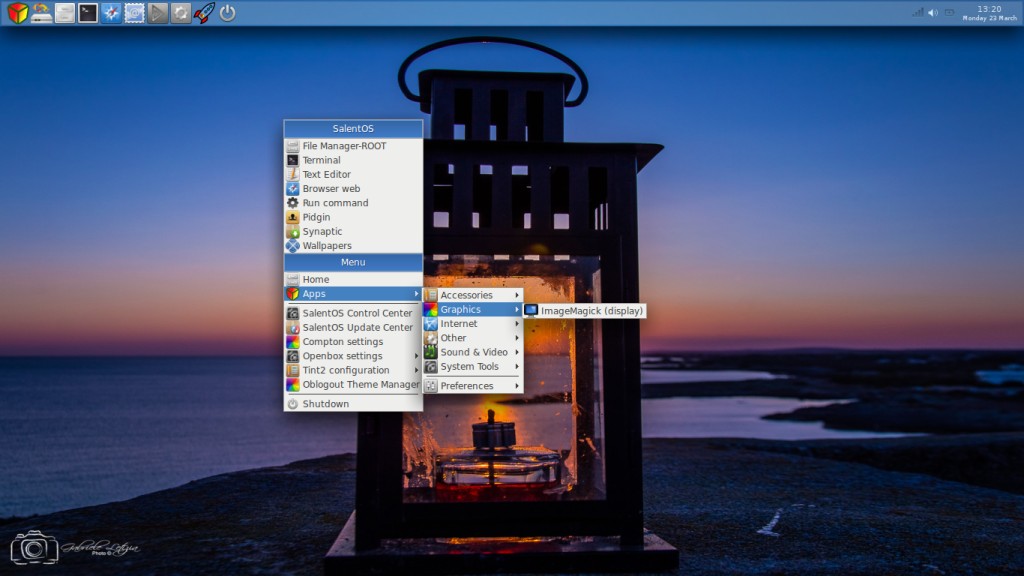Open the file cabinet icon in the panel
Viewport: 1024px width, 576px height.
(x=64, y=13)
